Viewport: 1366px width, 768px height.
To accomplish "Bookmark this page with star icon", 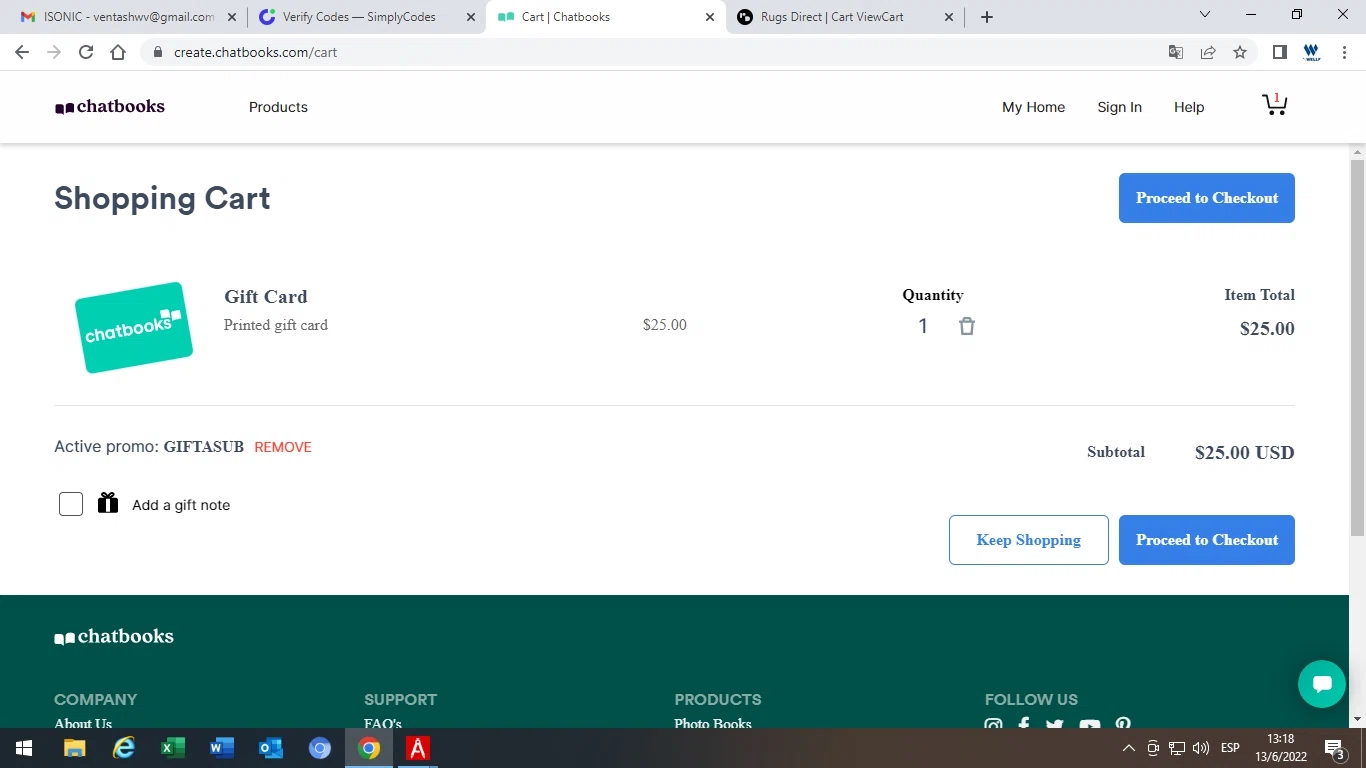I will click(x=1240, y=52).
